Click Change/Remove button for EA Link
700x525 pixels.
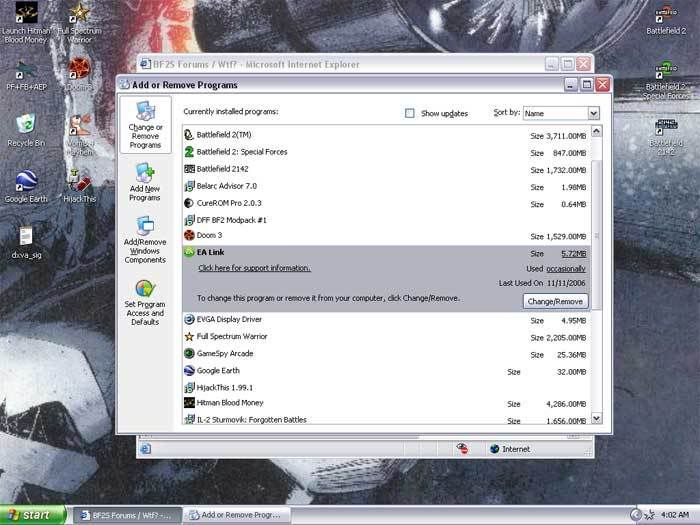555,301
